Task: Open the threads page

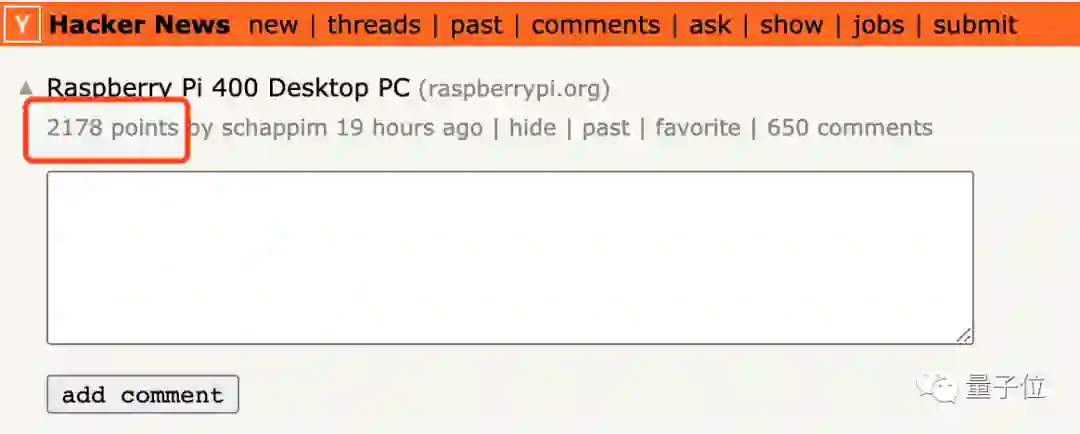Action: tap(374, 25)
